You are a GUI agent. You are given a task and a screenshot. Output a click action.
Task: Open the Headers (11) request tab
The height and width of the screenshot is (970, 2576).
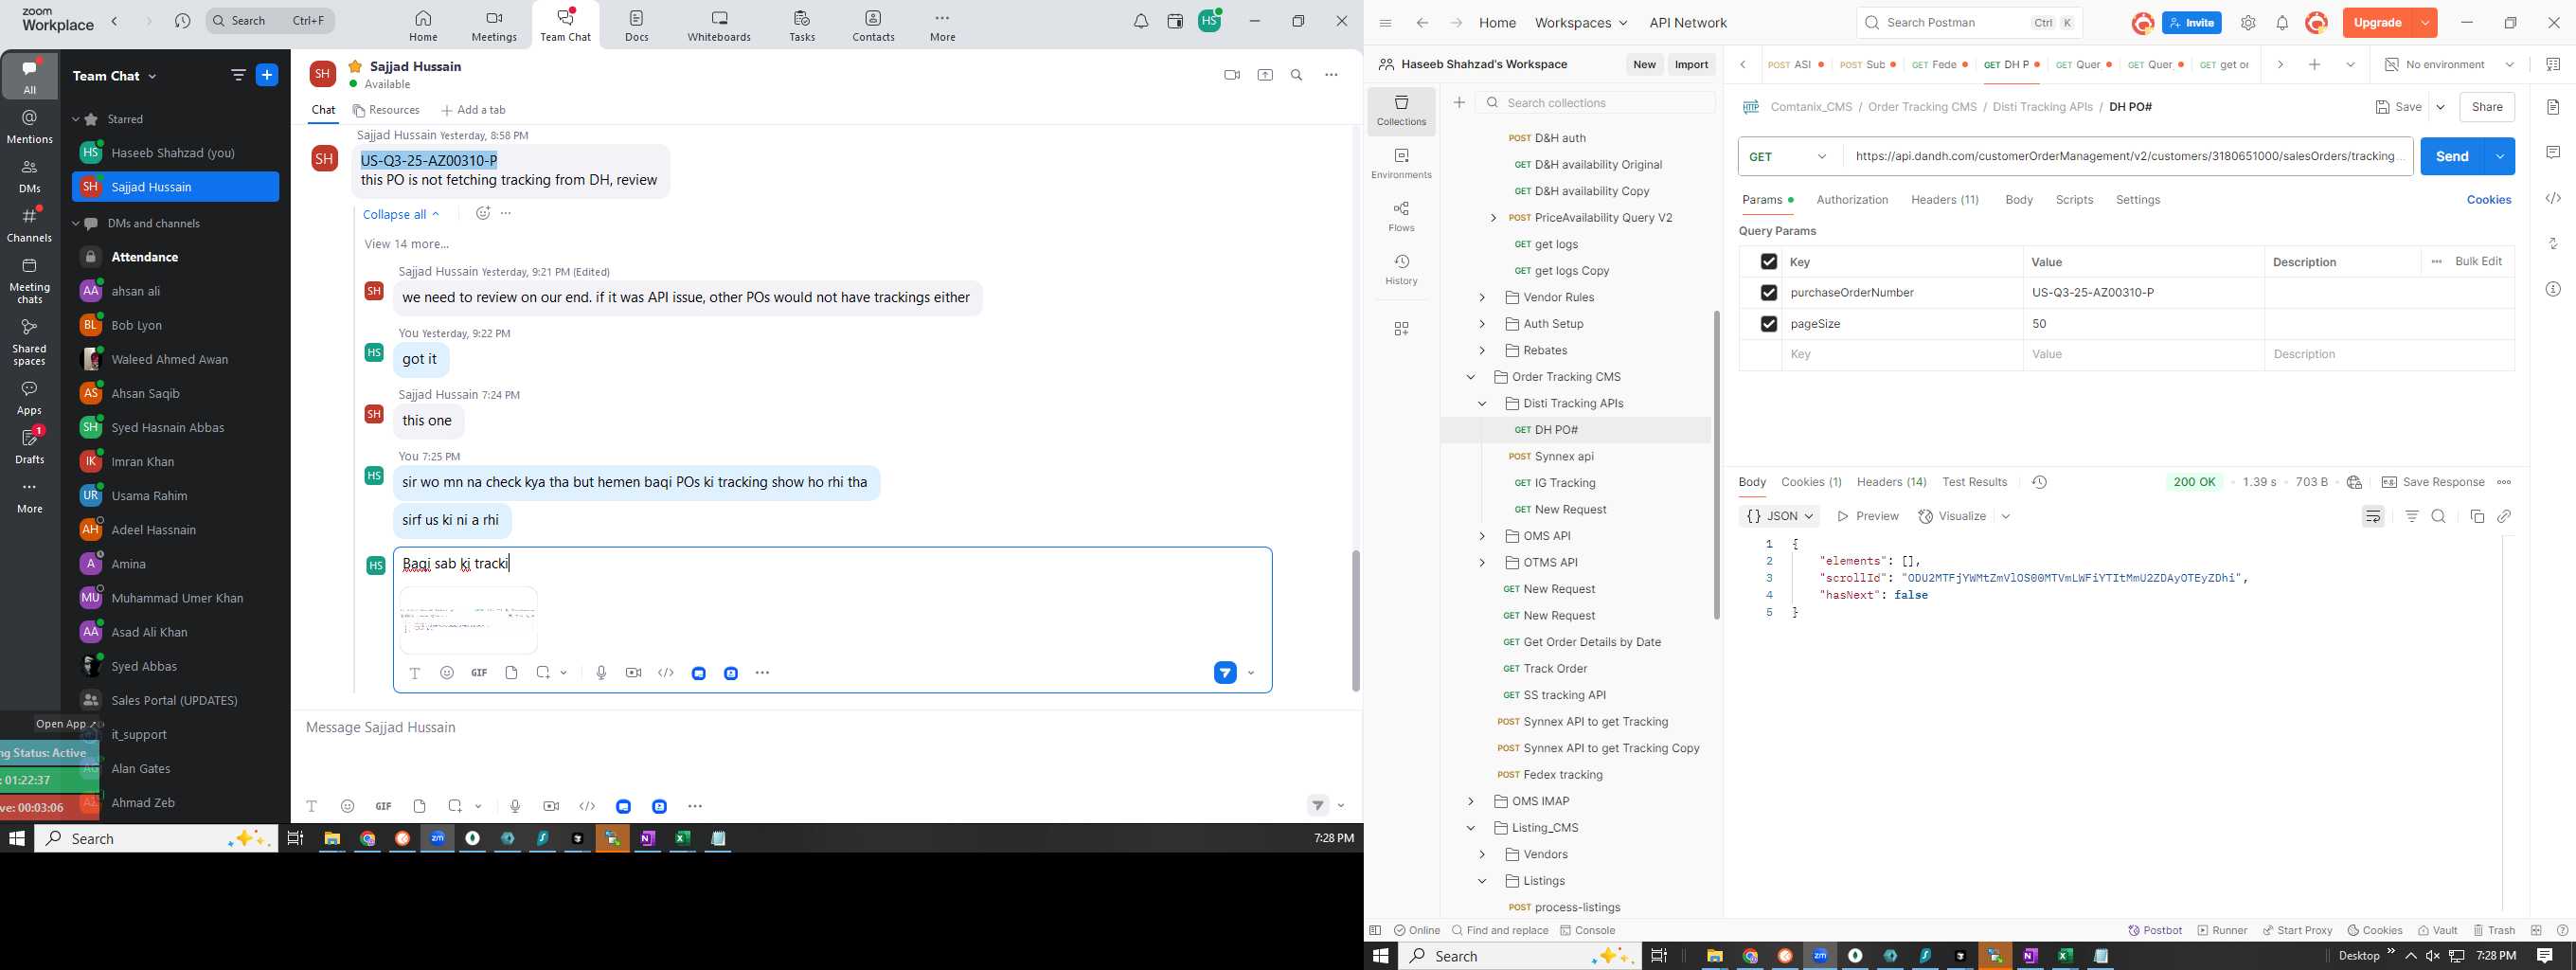coord(1945,200)
